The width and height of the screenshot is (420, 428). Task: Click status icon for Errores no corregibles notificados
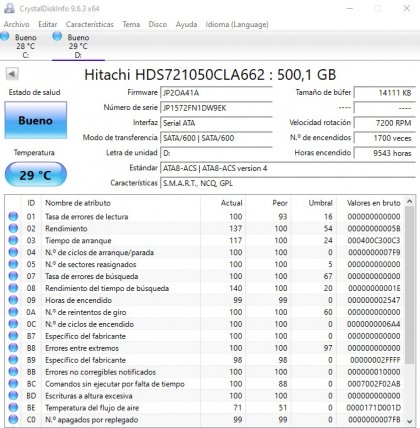click(x=13, y=372)
